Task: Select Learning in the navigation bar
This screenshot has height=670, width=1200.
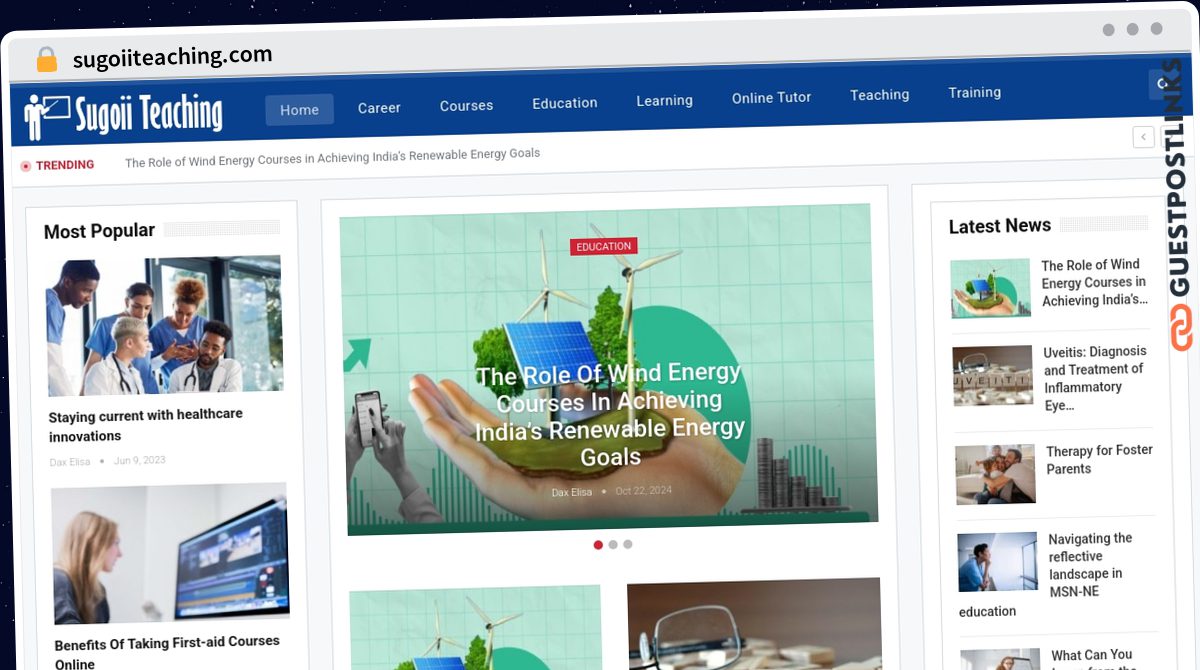Action: (664, 100)
